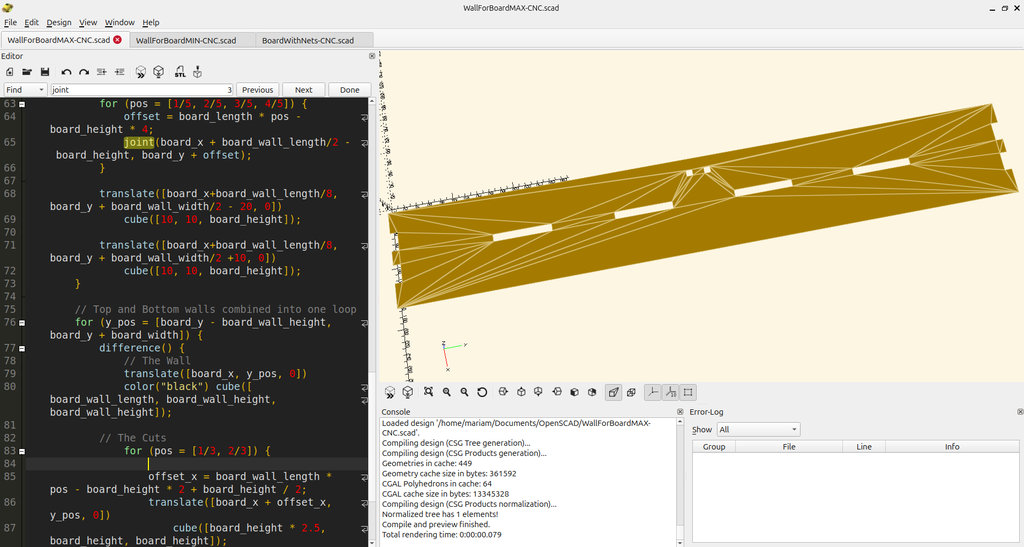Click the Export as STL icon
The width and height of the screenshot is (1024, 547).
180,72
